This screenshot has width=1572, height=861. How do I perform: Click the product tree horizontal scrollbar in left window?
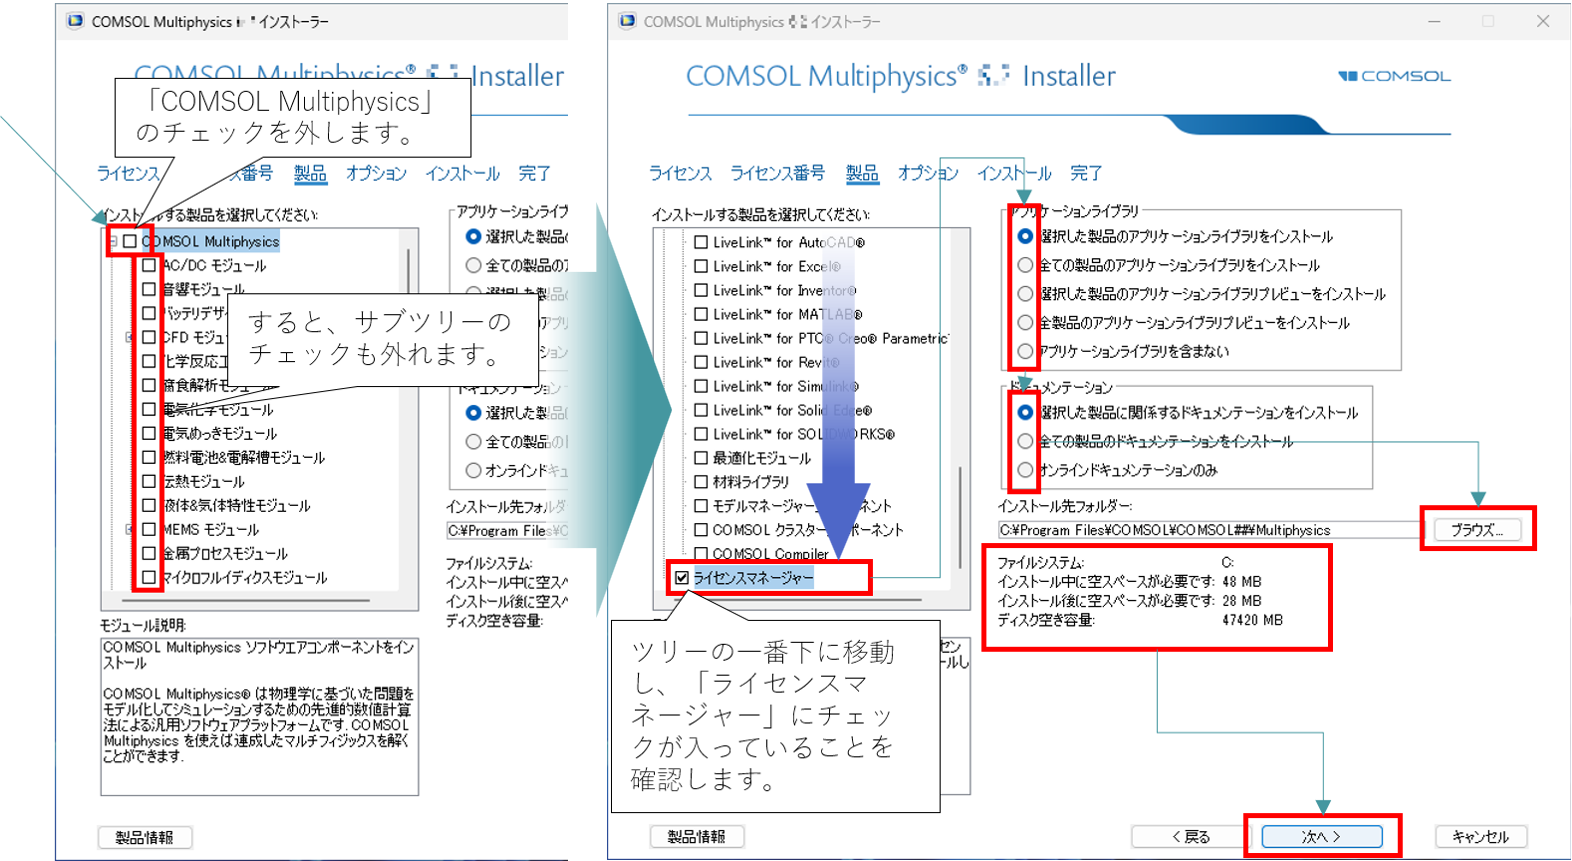click(247, 600)
